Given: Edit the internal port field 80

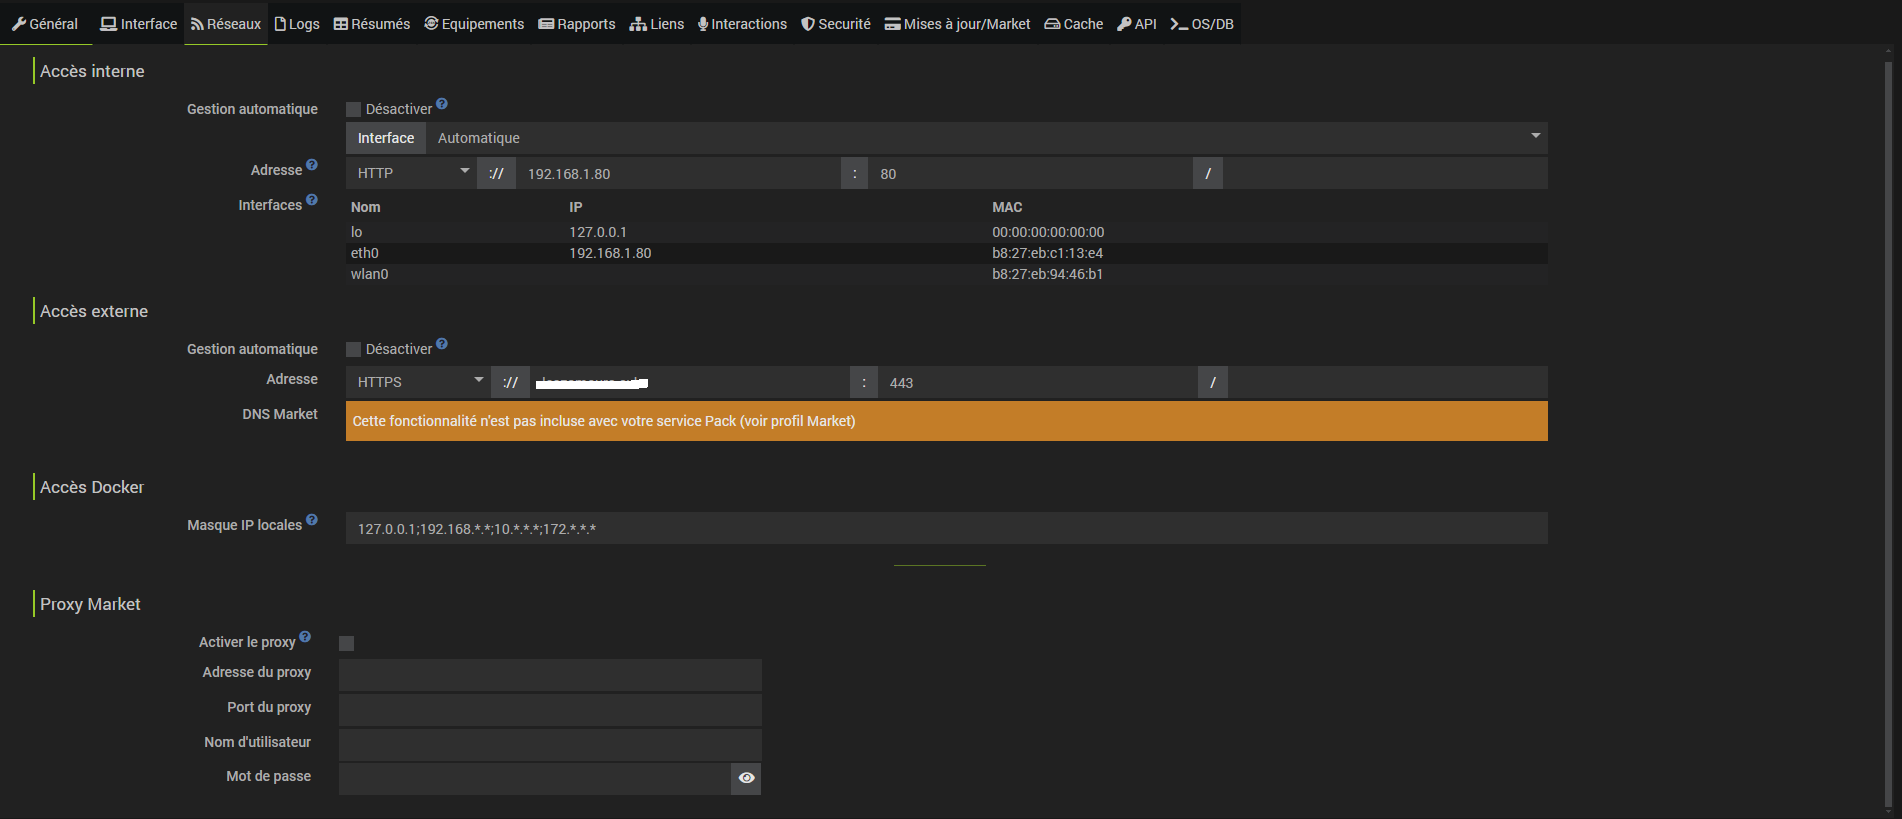Looking at the screenshot, I should [1030, 173].
